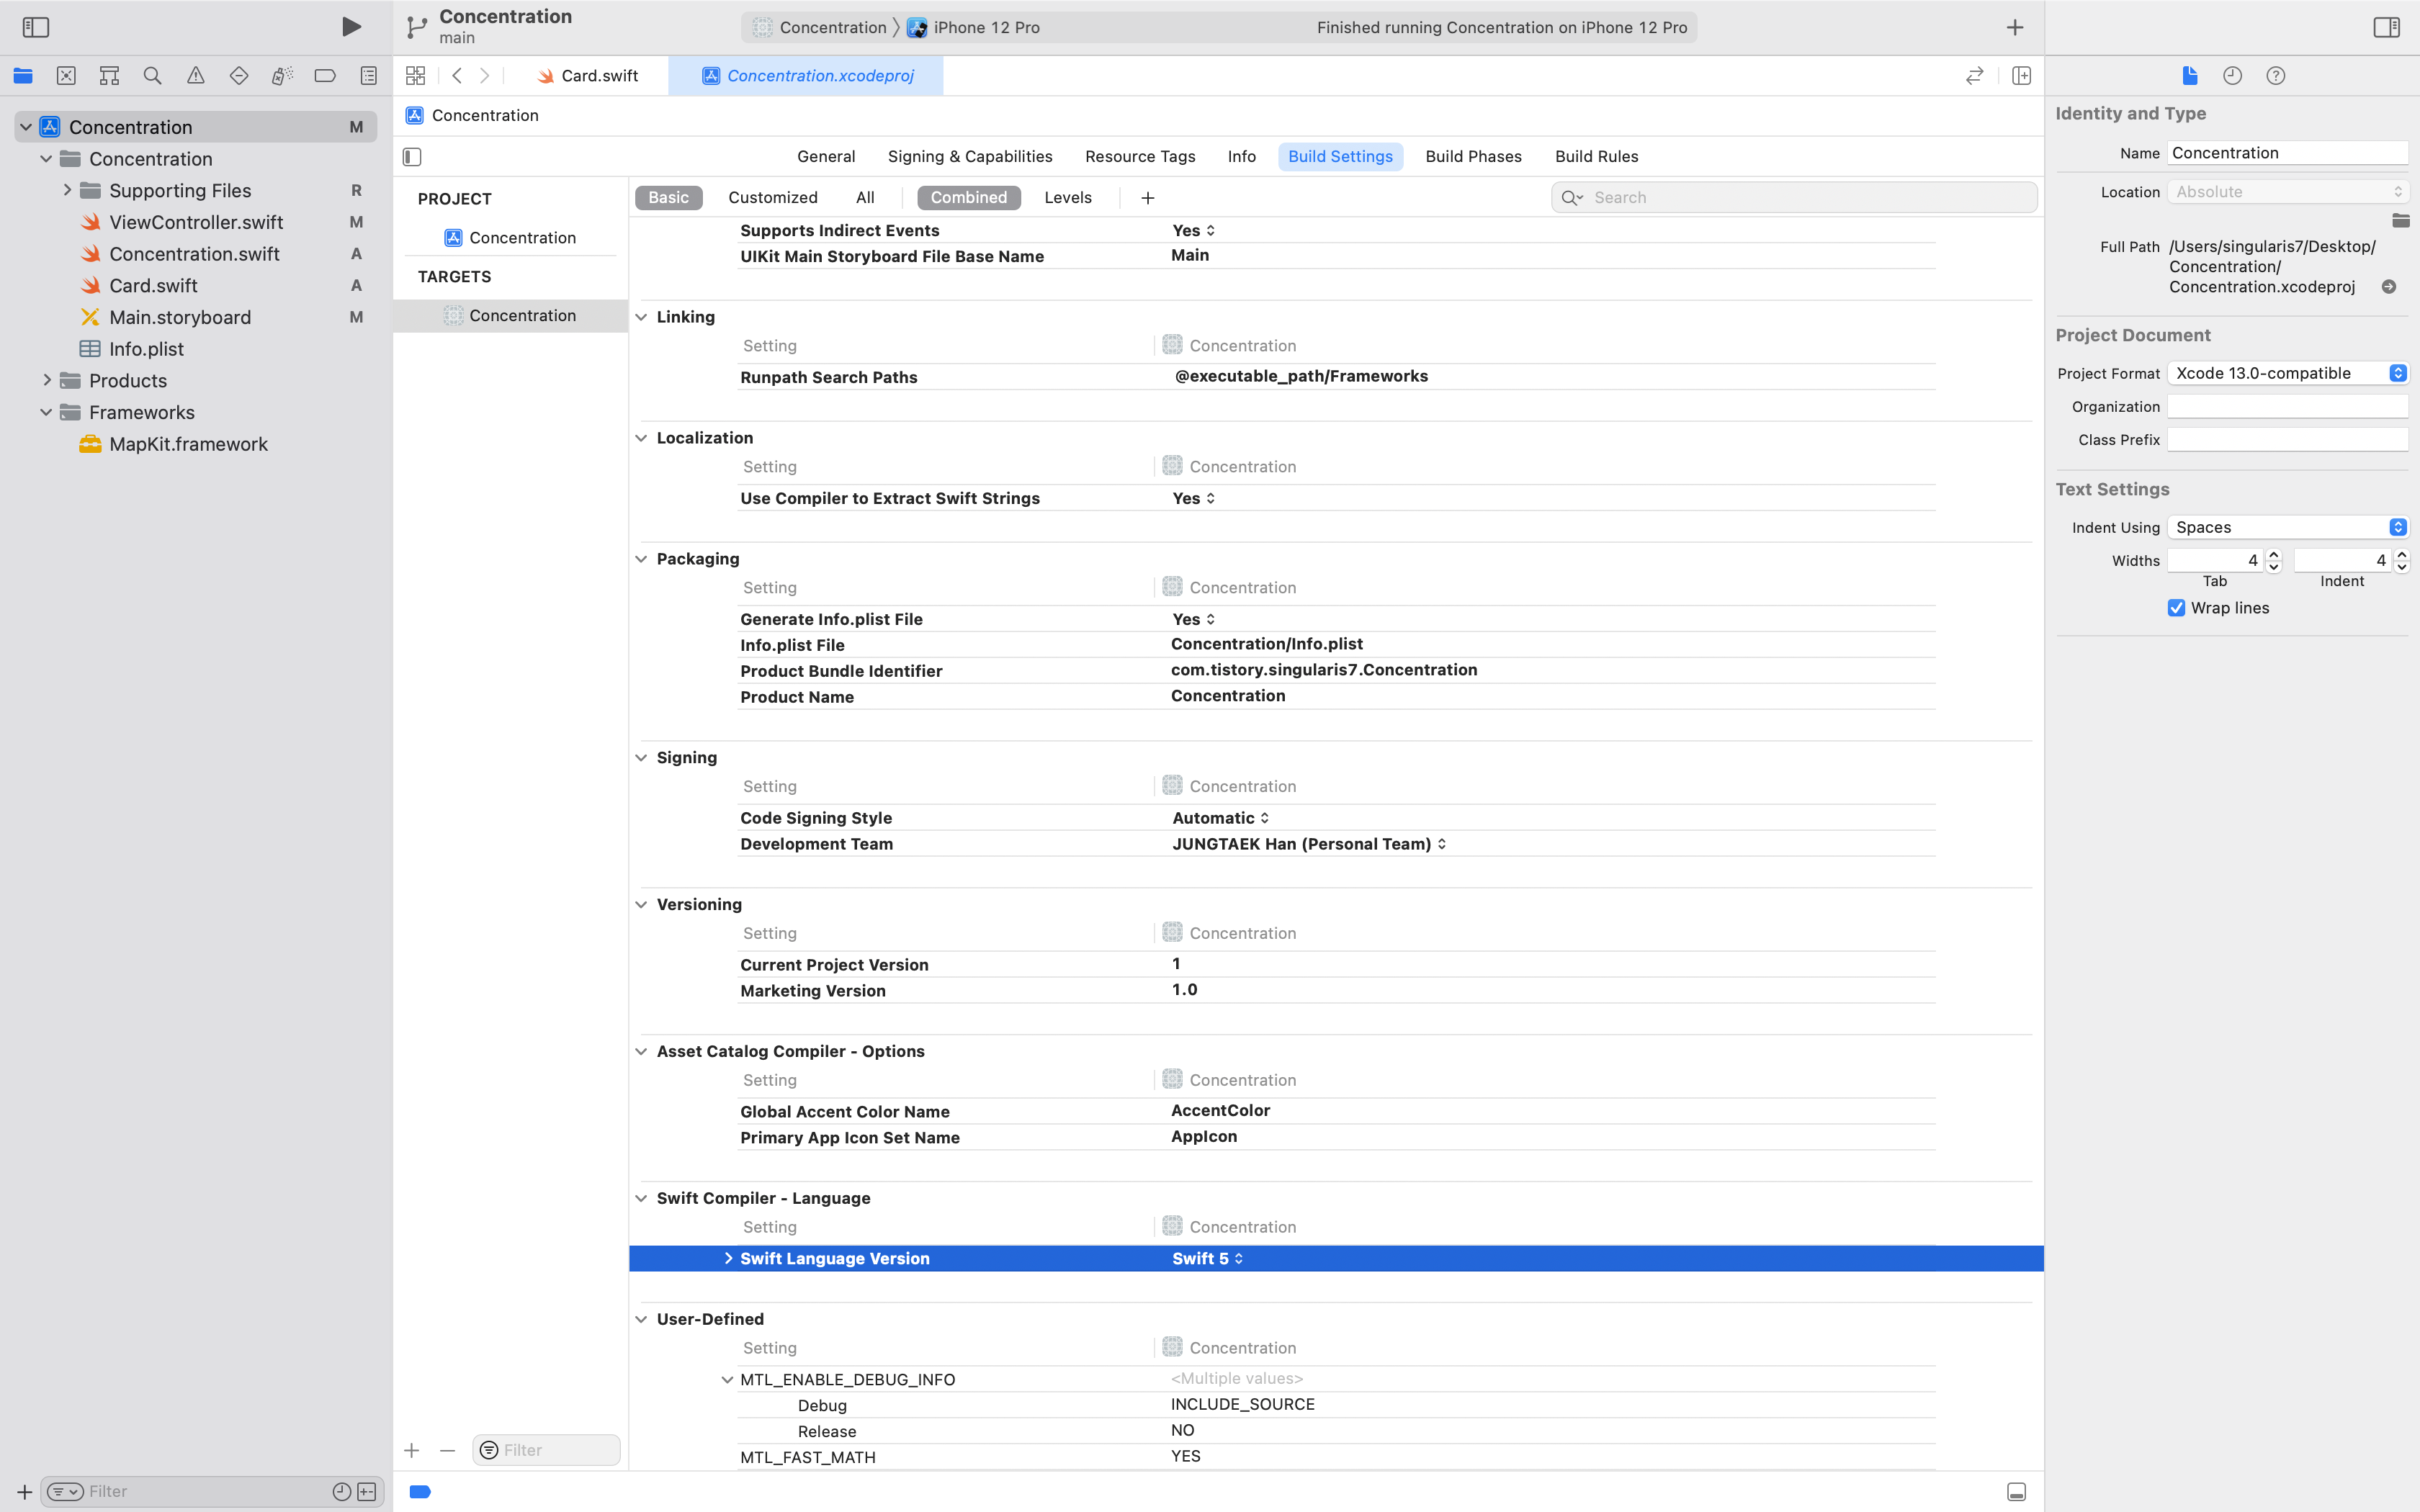Select the Levels view button
The image size is (2420, 1512).
(x=1067, y=198)
